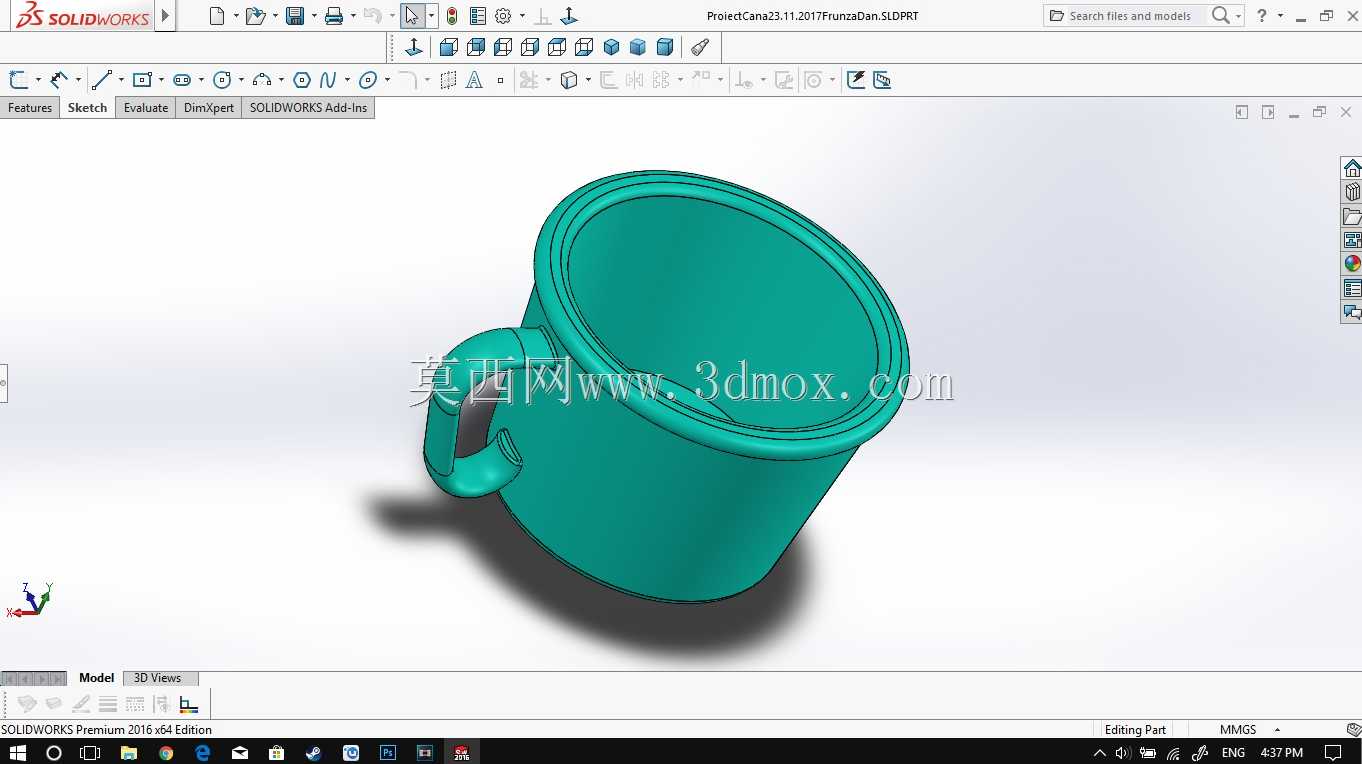Image resolution: width=1362 pixels, height=764 pixels.
Task: Click the Select cursor tool
Action: (x=411, y=16)
